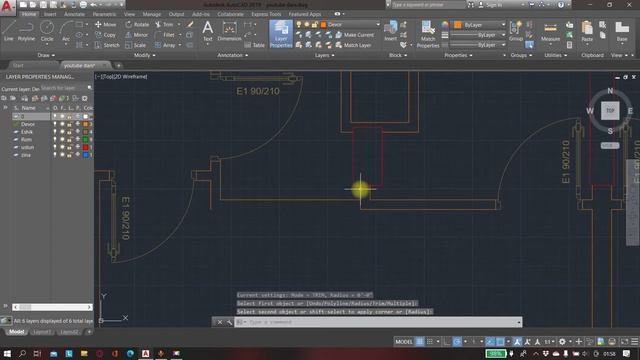Open the Insert ribbon tab

point(50,14)
